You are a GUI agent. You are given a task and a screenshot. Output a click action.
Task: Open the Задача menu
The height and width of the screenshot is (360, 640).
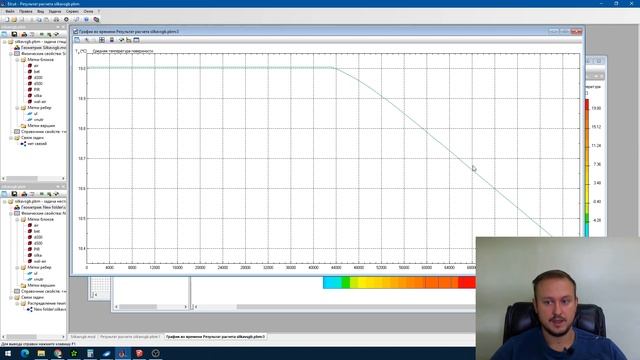[x=55, y=11]
